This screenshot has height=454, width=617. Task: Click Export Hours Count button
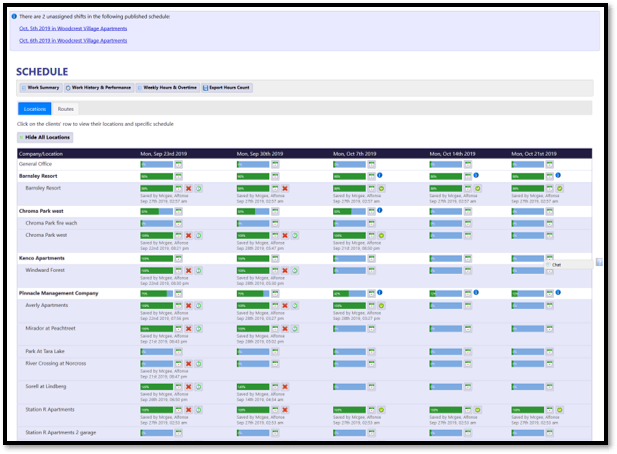[x=227, y=88]
